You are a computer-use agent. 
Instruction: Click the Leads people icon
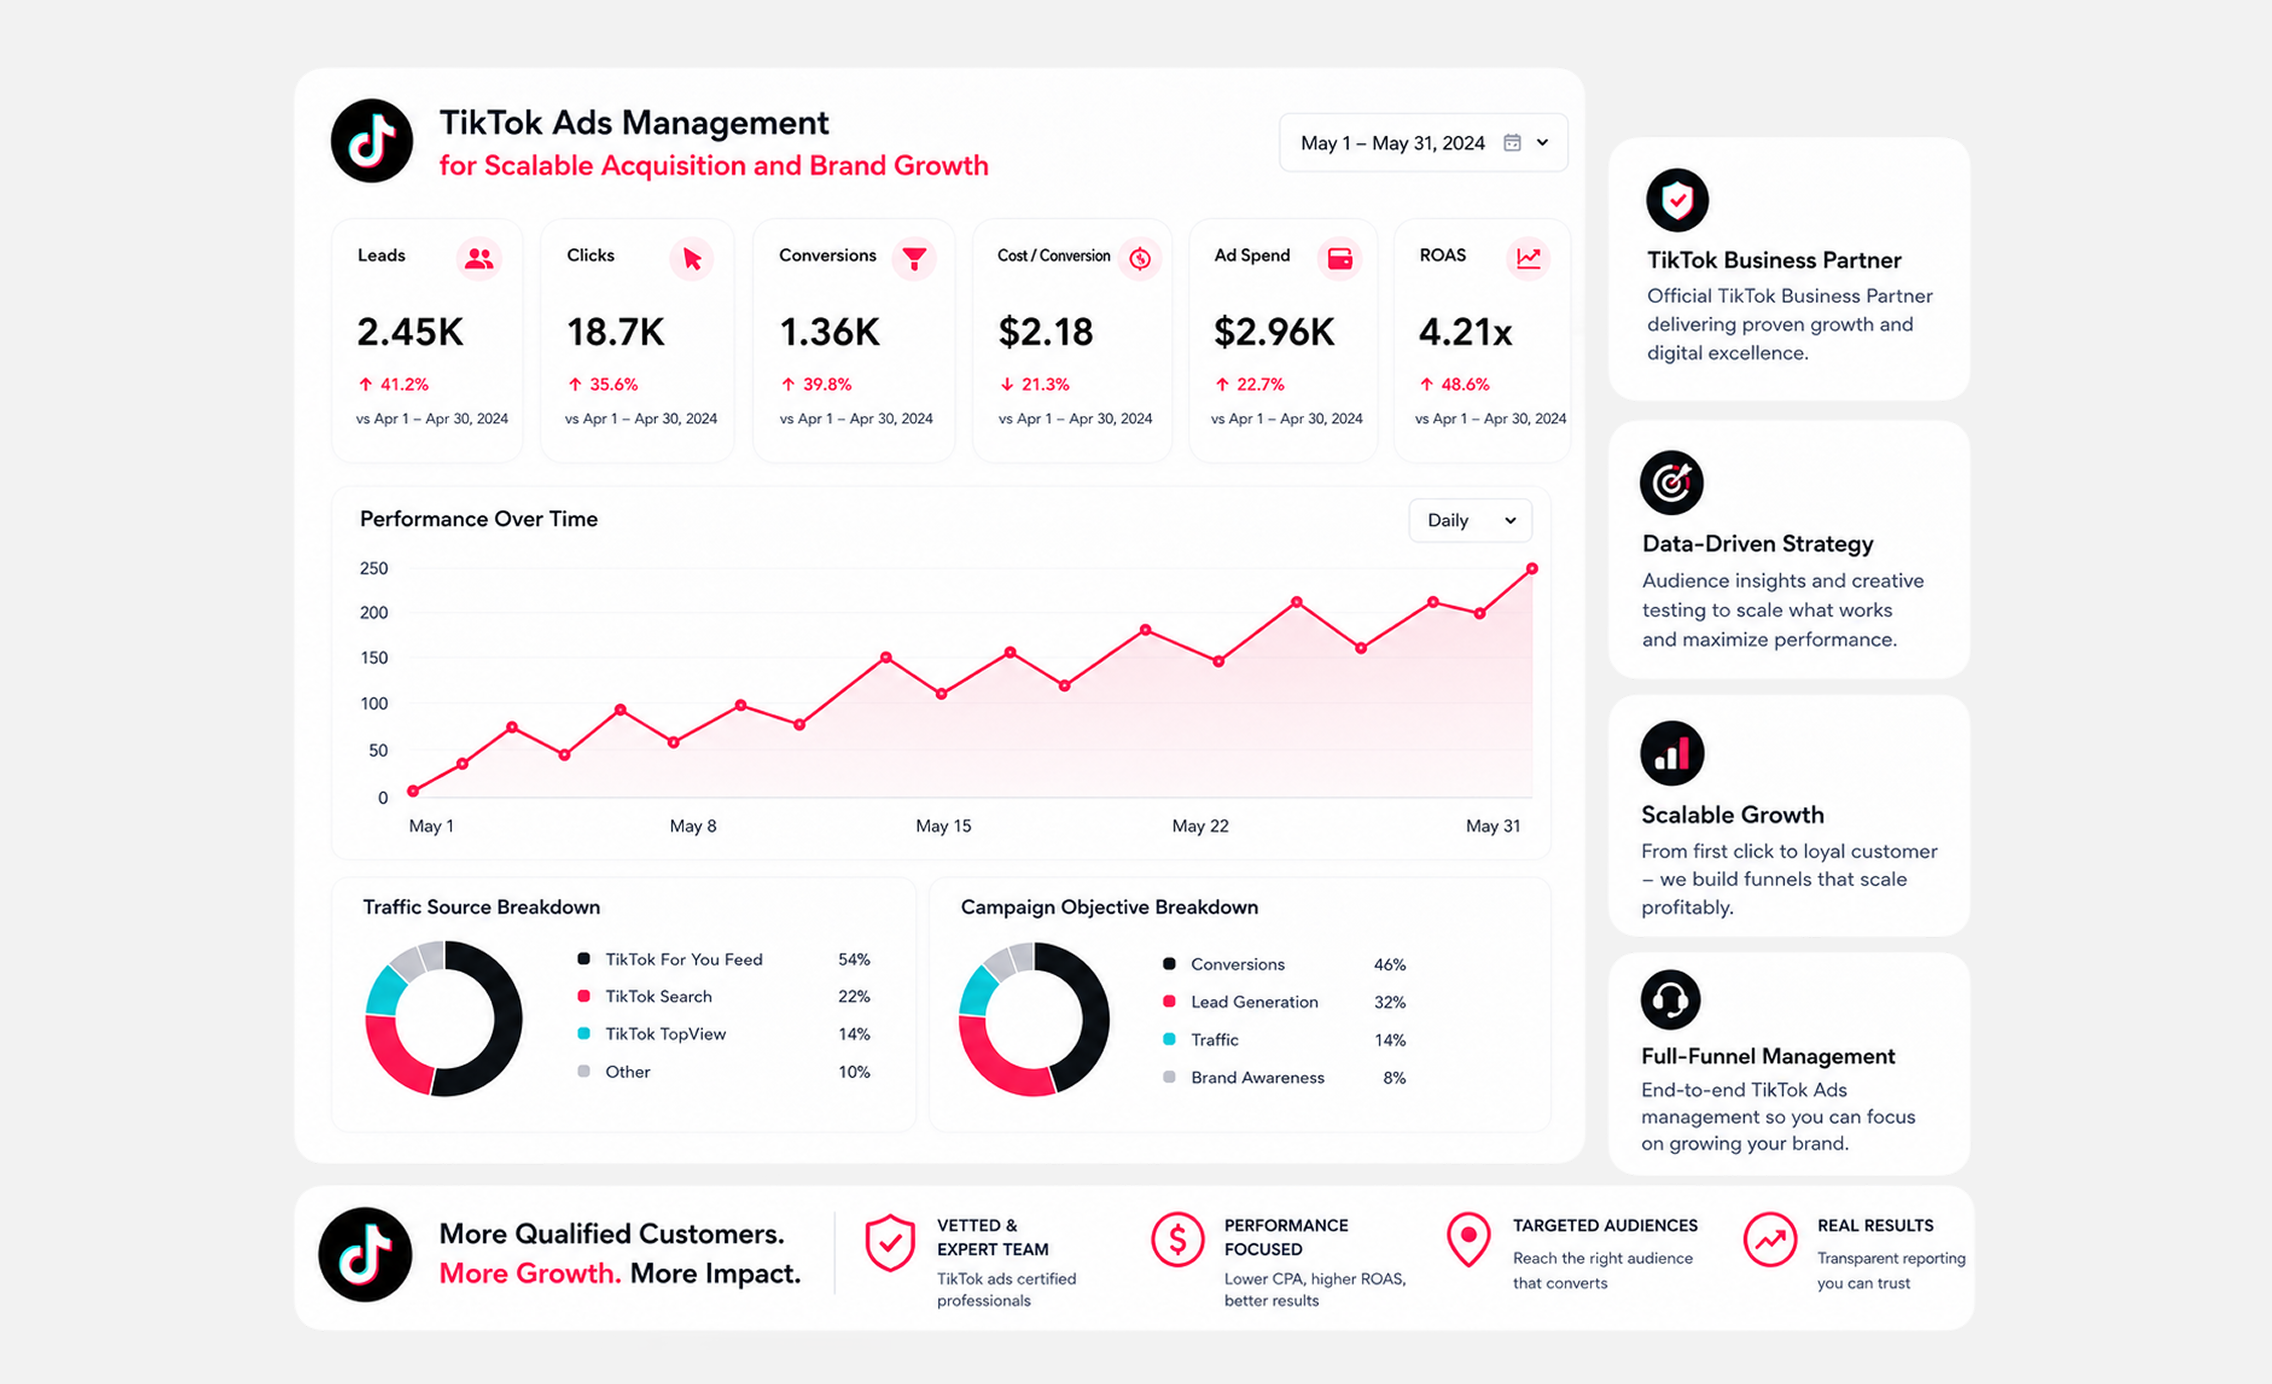479,259
